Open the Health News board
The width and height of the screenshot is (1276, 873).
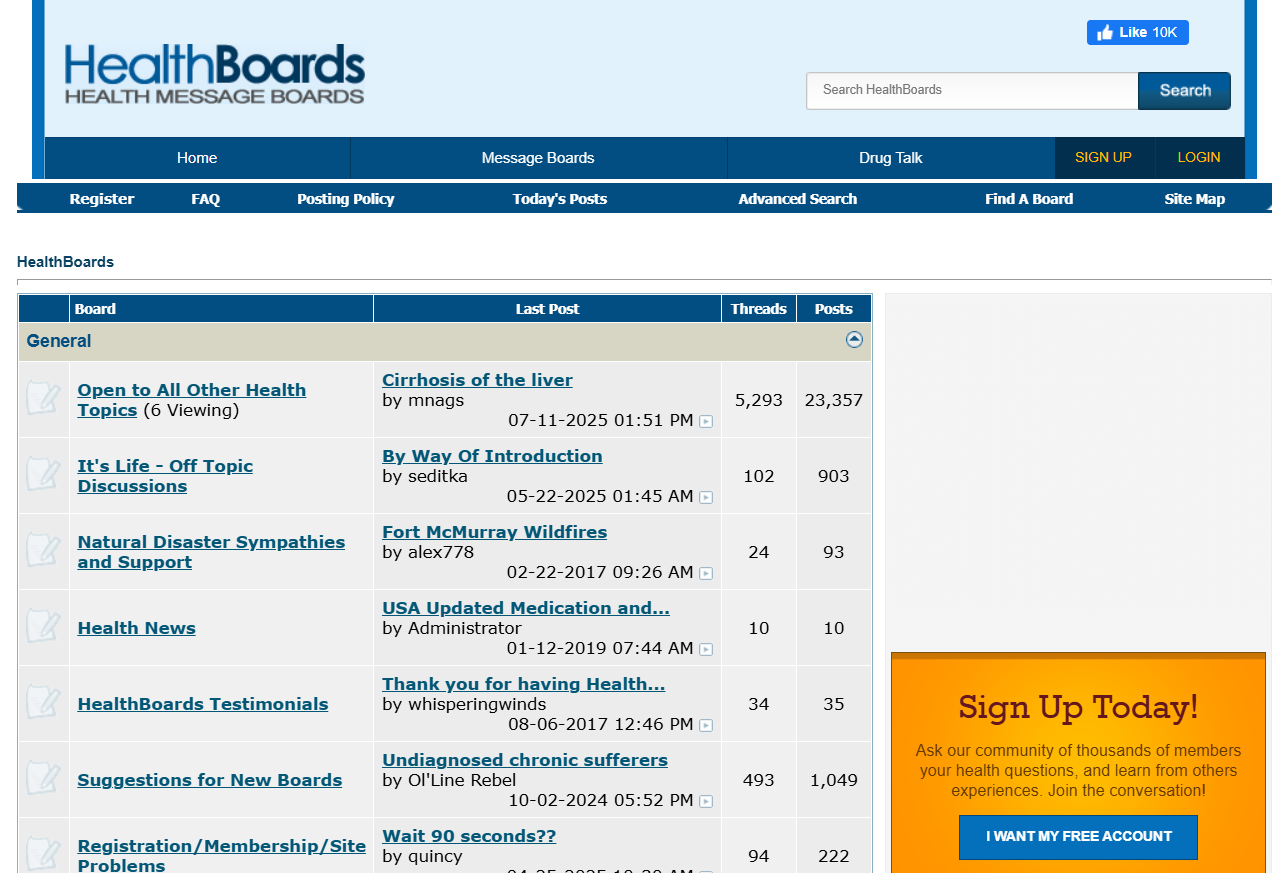(137, 628)
